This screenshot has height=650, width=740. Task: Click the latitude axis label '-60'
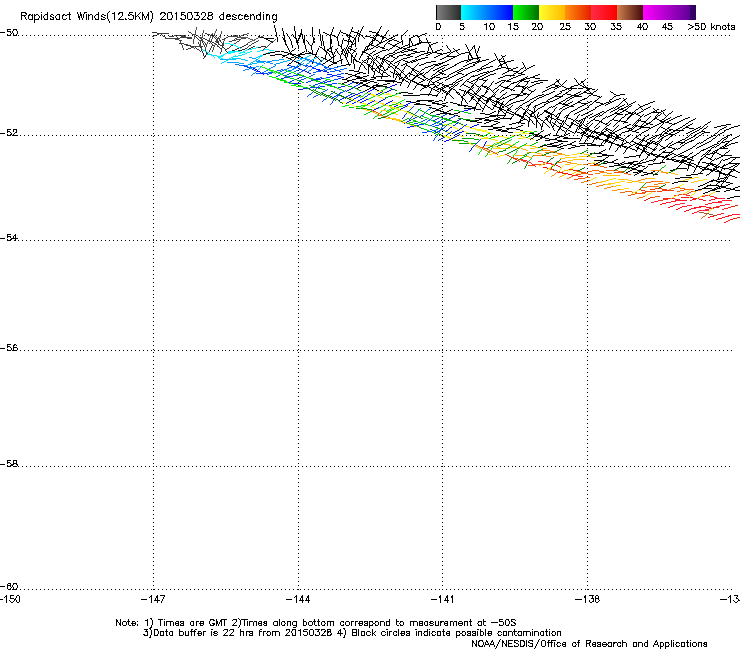pos(9,587)
